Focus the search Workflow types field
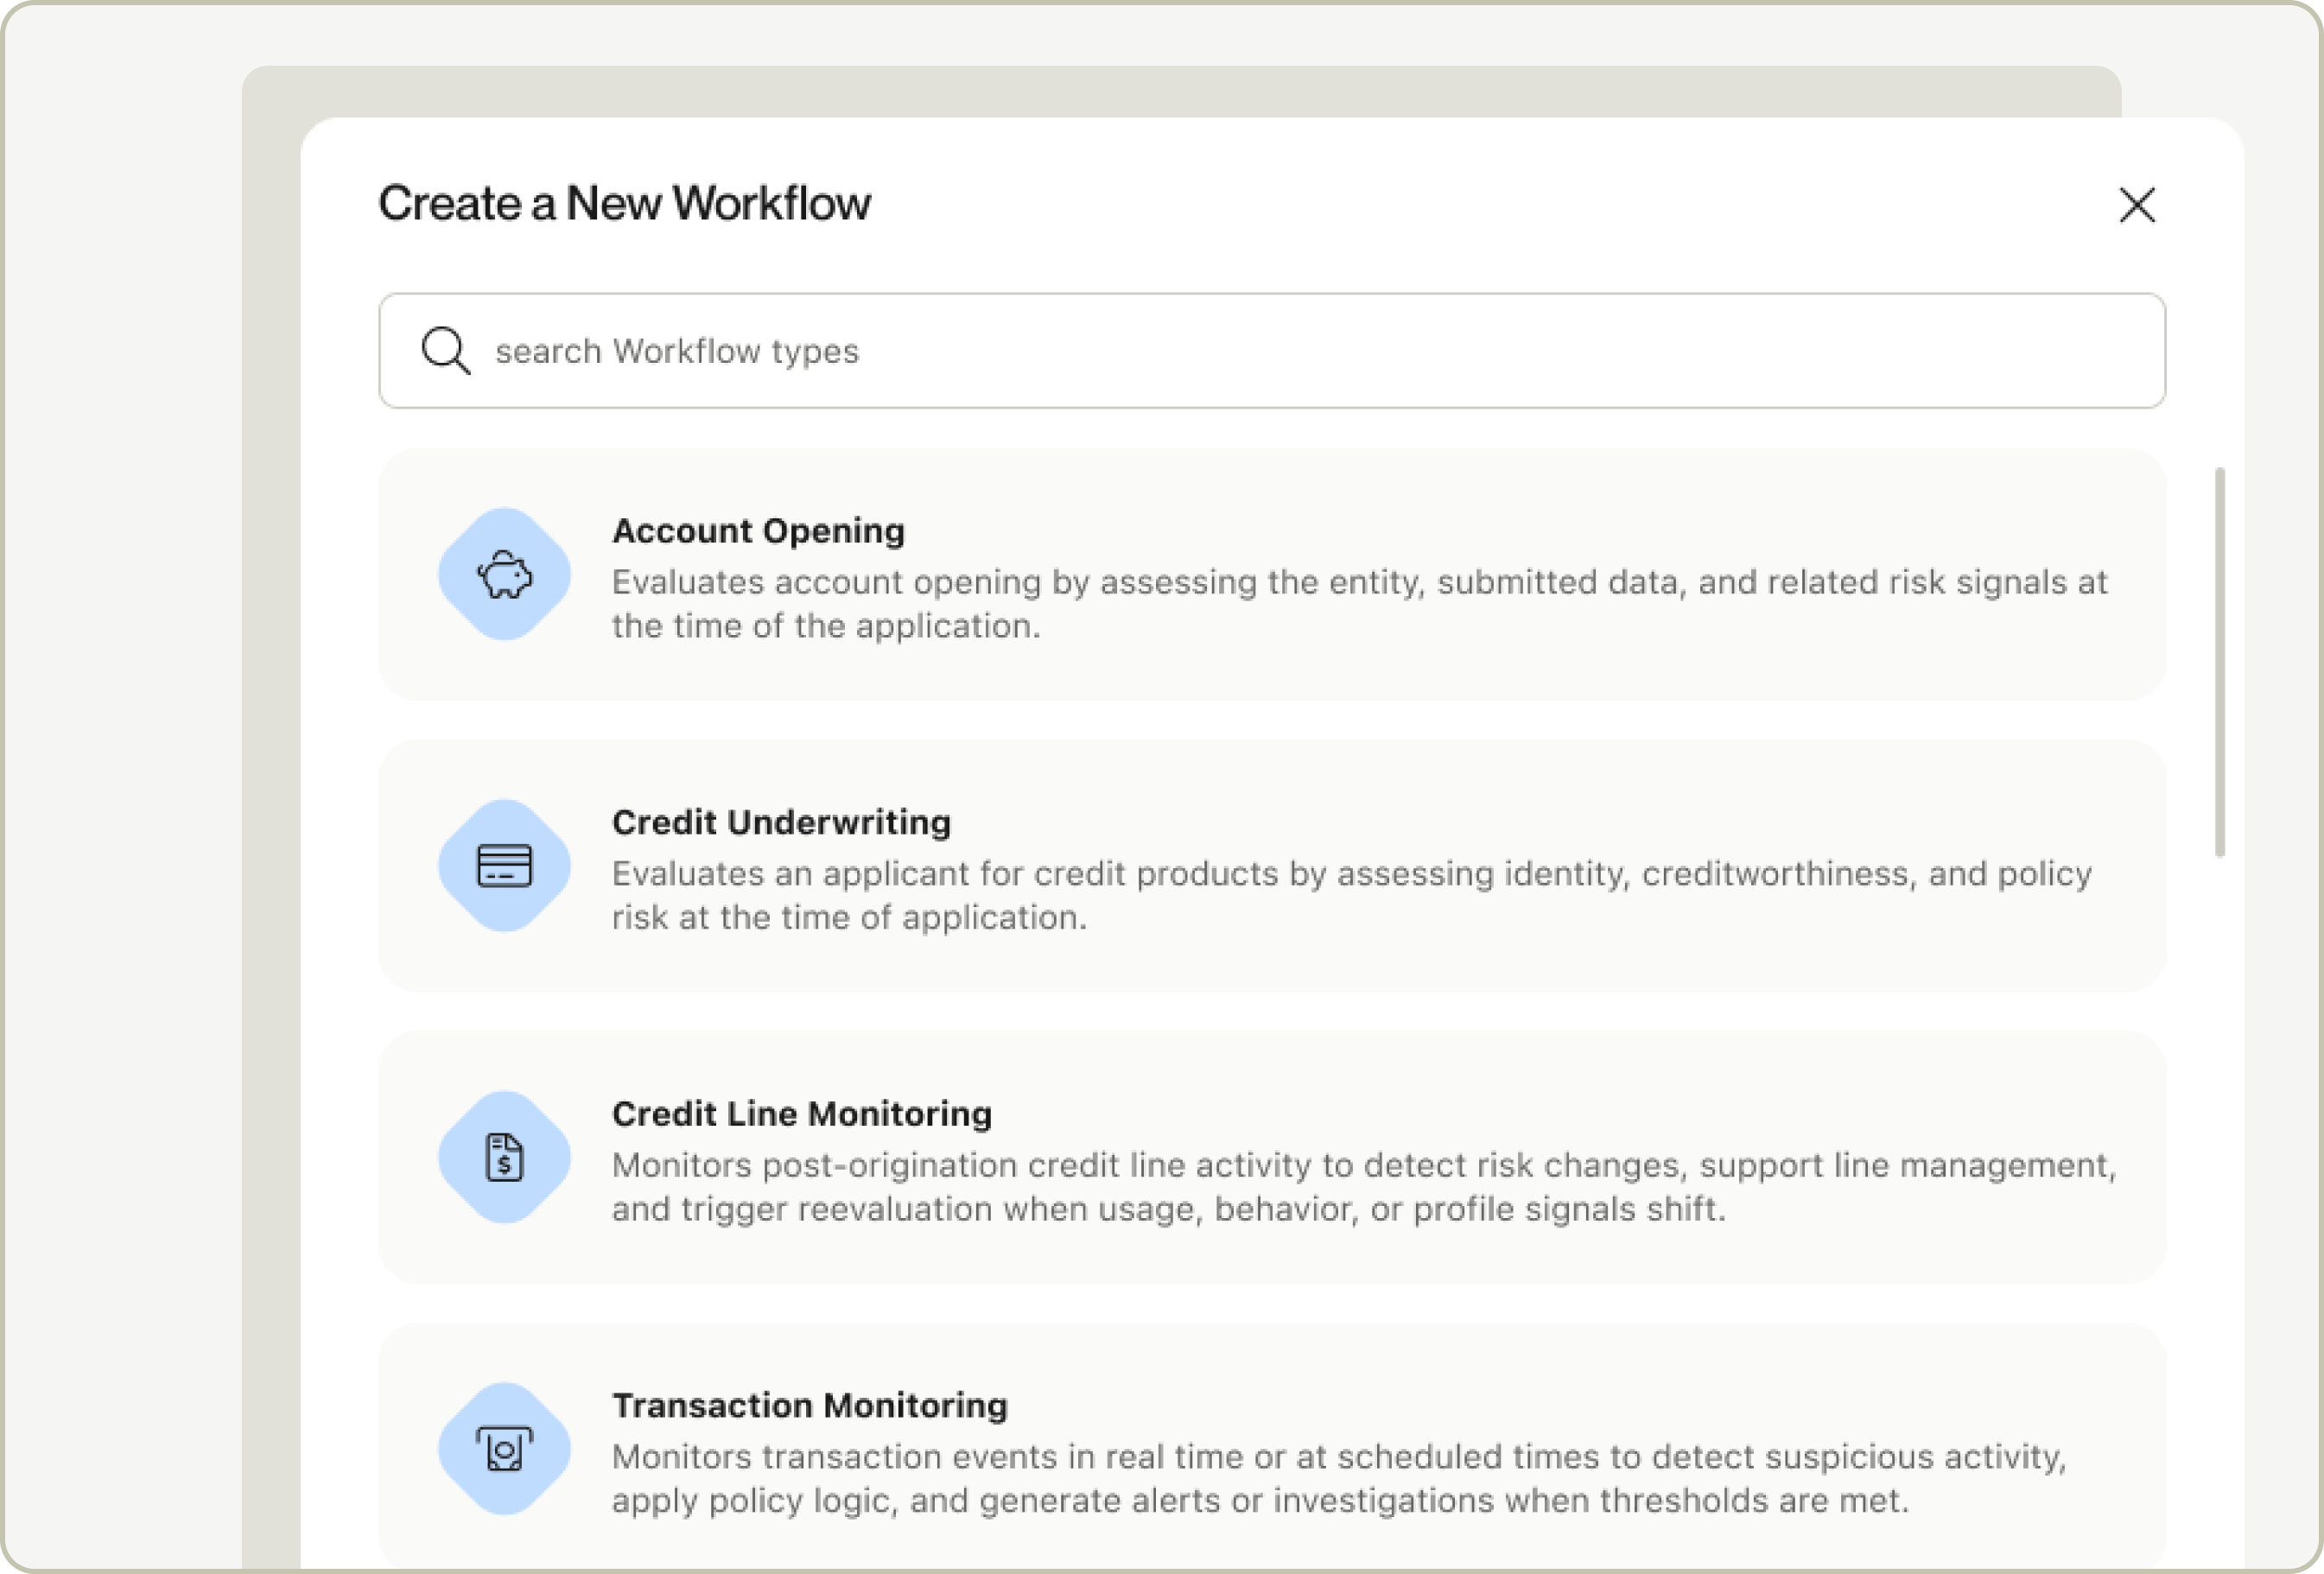This screenshot has width=2324, height=1574. pos(1272,351)
